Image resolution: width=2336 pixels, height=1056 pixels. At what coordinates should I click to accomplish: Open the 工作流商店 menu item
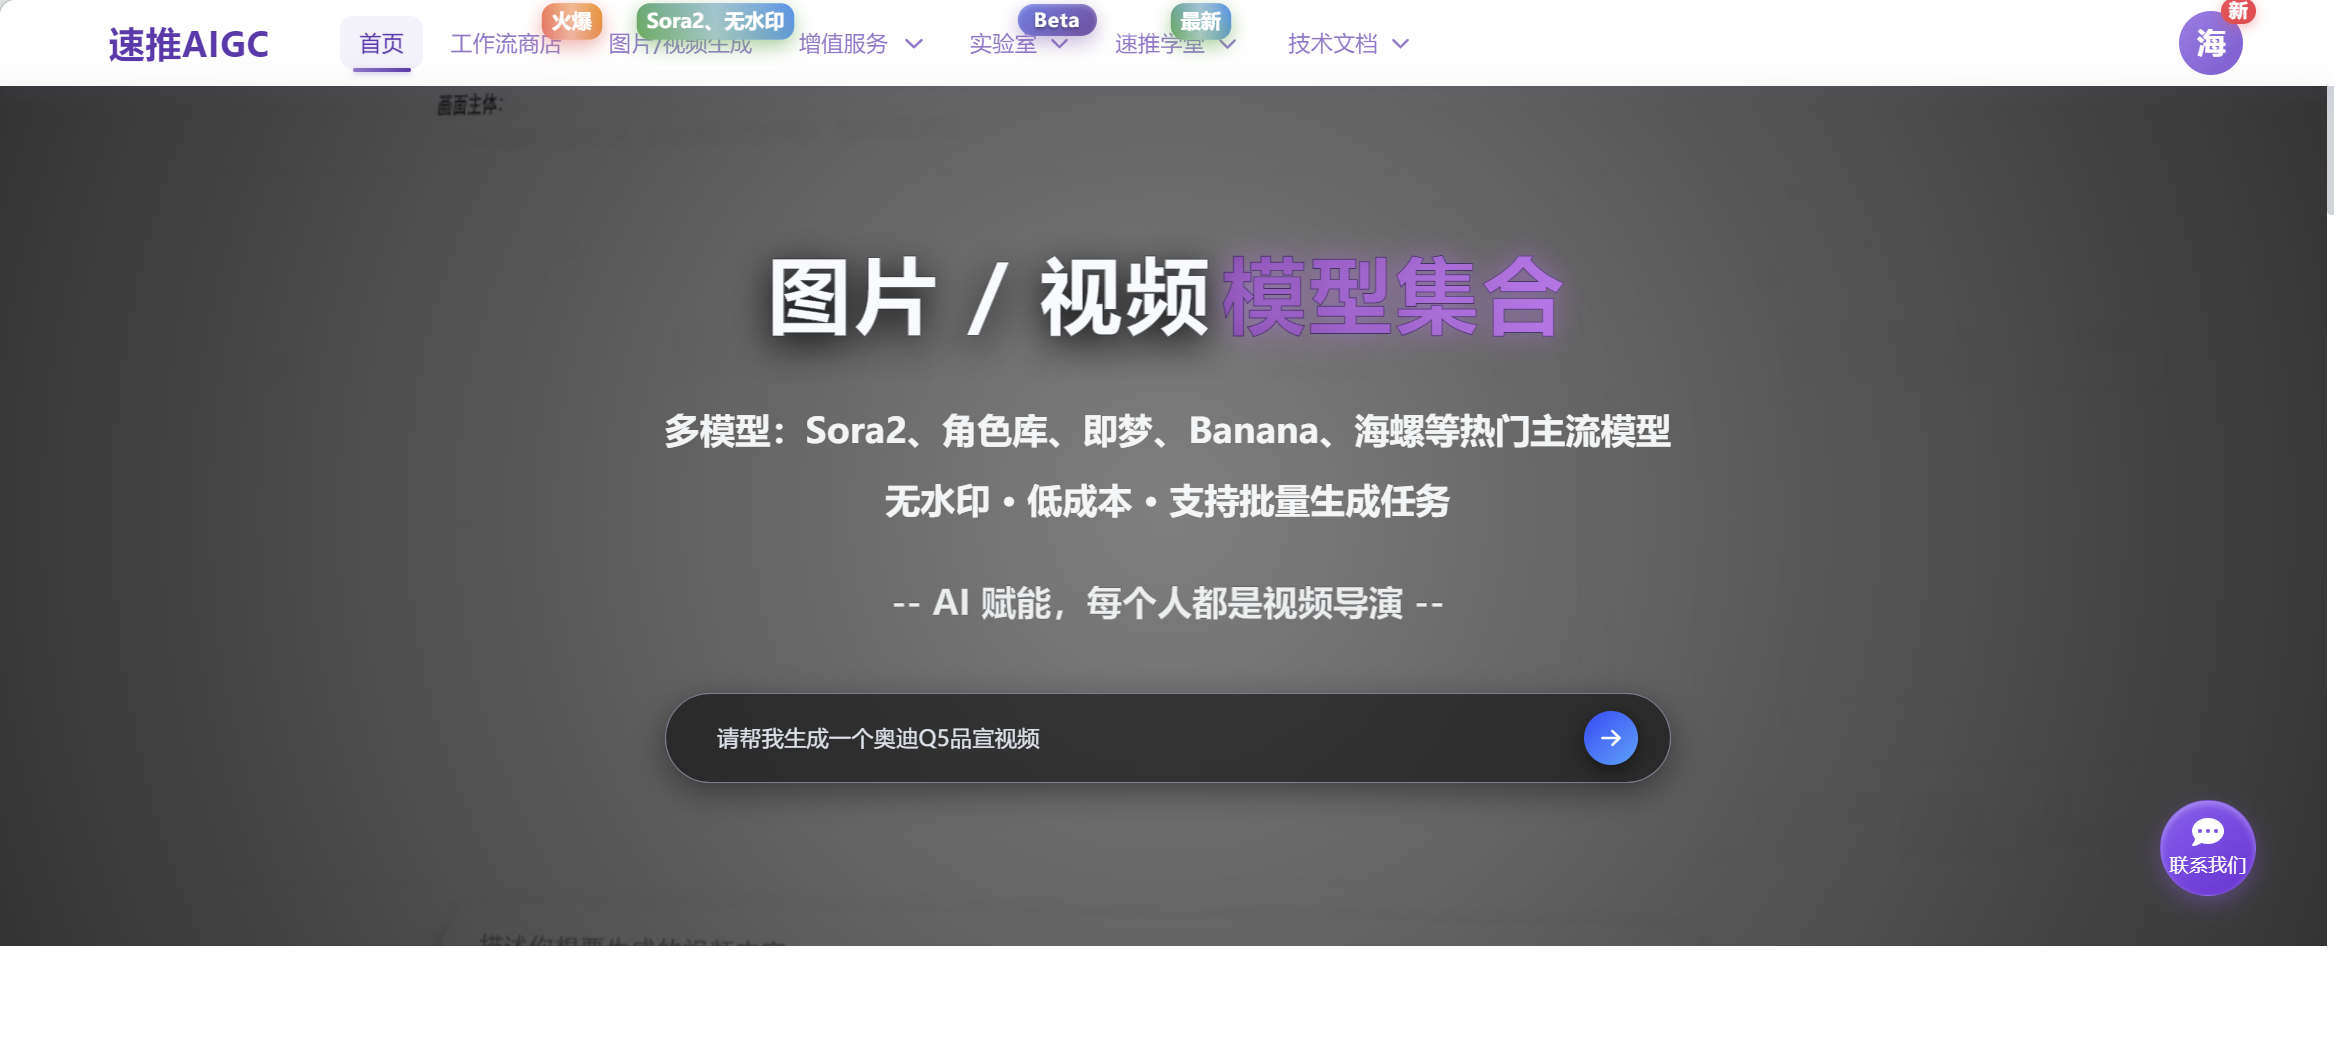(507, 43)
